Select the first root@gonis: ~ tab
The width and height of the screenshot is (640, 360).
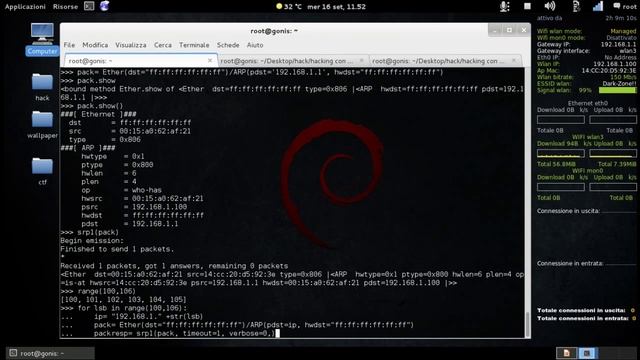tap(140, 60)
